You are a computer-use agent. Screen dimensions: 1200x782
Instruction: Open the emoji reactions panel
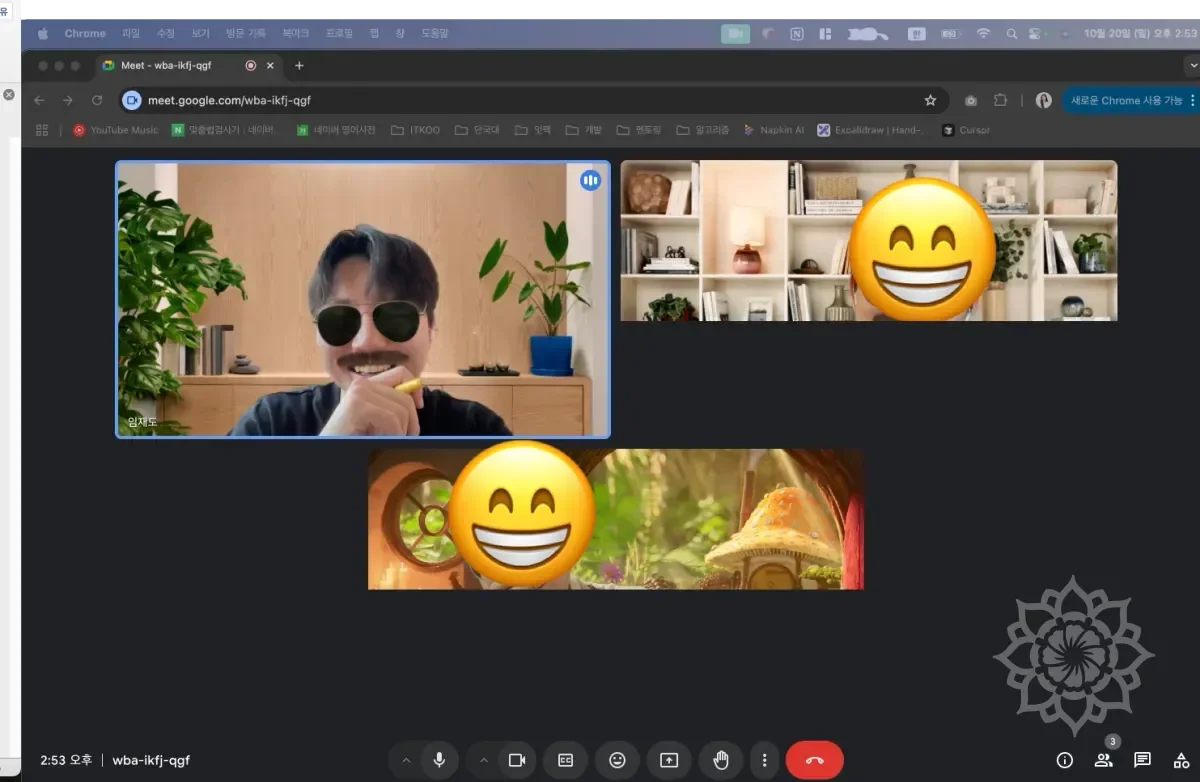coord(617,760)
